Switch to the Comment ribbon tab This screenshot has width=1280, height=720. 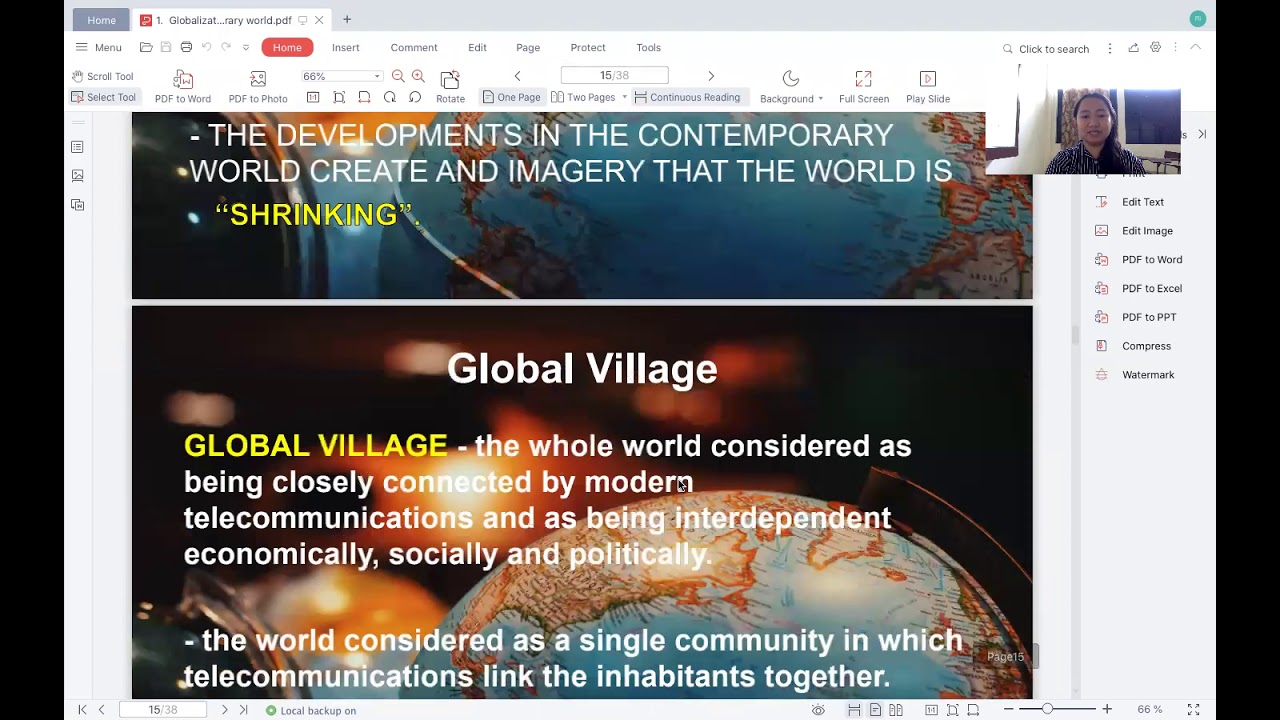414,47
